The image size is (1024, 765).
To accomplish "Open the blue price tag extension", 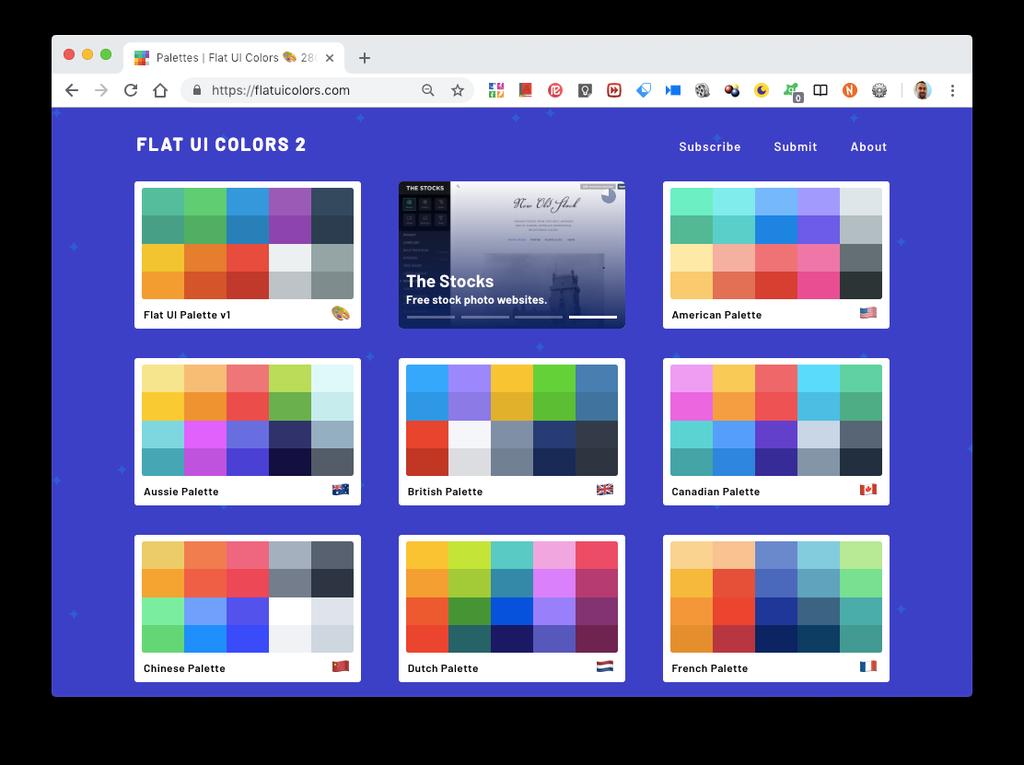I will pos(643,90).
